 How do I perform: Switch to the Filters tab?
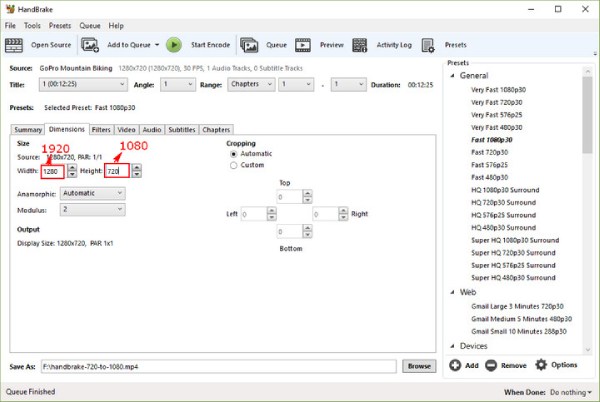tap(101, 130)
